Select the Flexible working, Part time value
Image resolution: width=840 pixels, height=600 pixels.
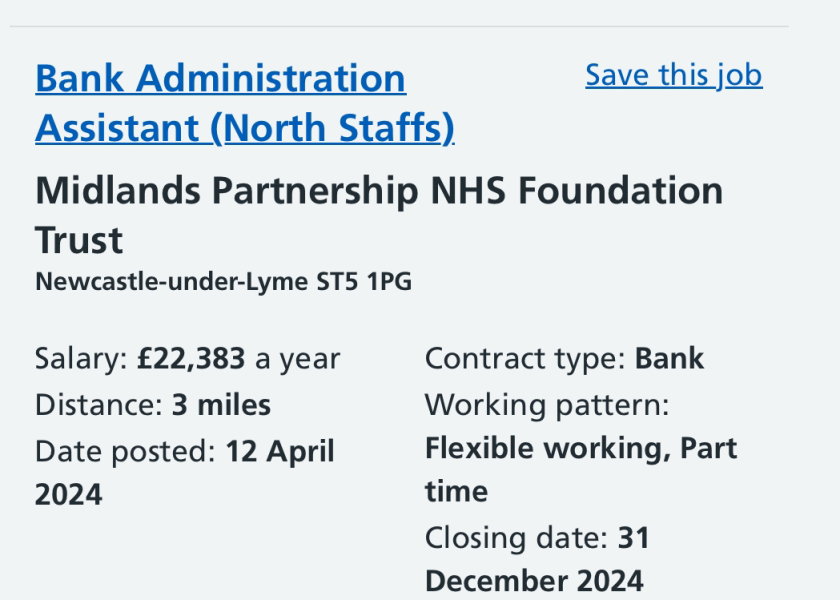pyautogui.click(x=580, y=448)
